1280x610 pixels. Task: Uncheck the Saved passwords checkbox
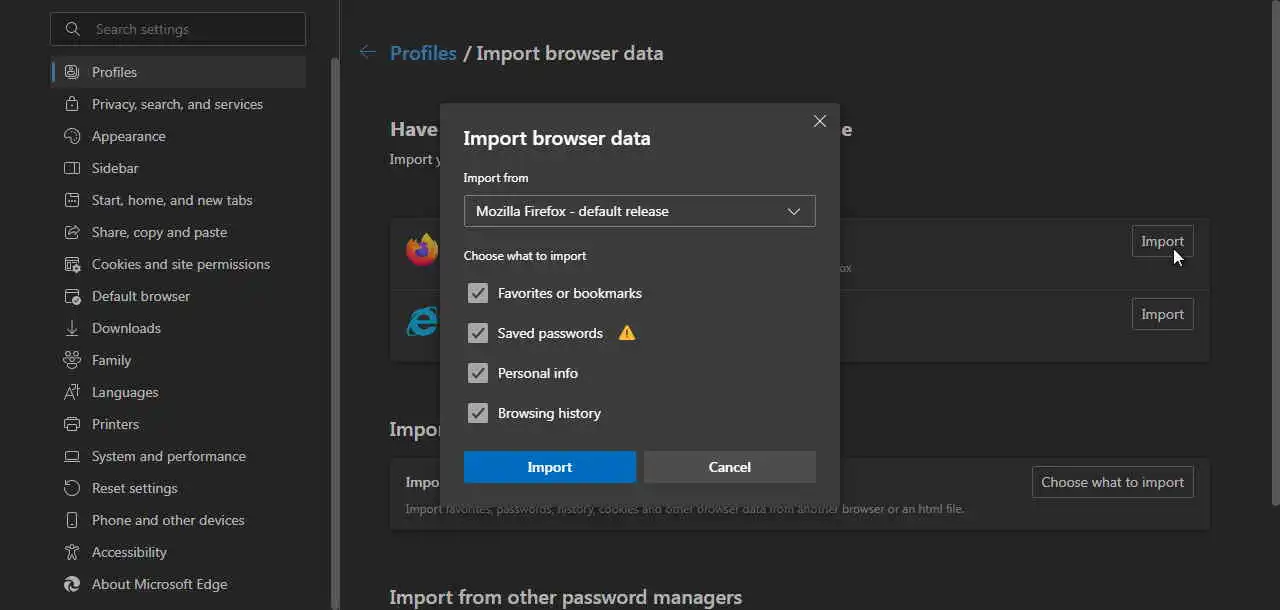point(478,333)
